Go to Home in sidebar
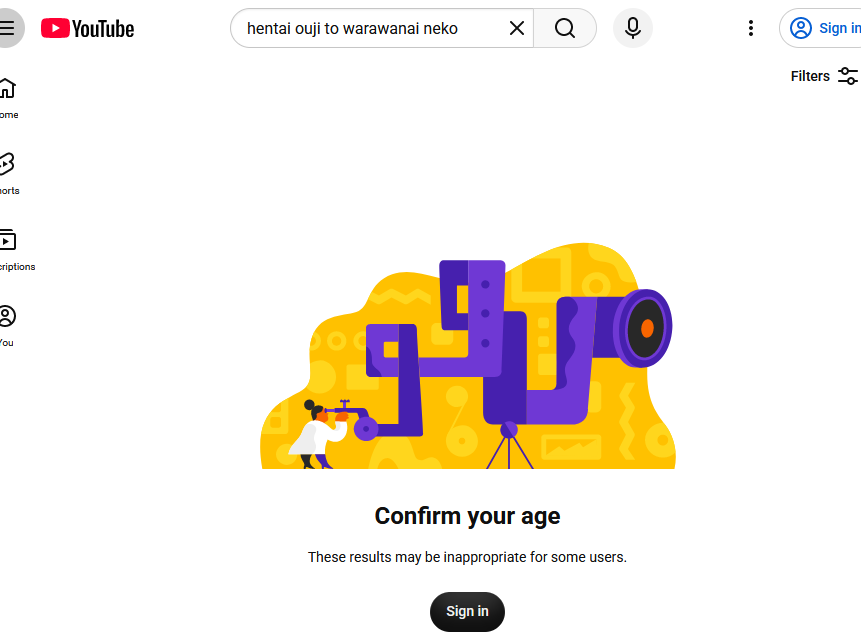Image resolution: width=861 pixels, height=641 pixels. coord(8,98)
